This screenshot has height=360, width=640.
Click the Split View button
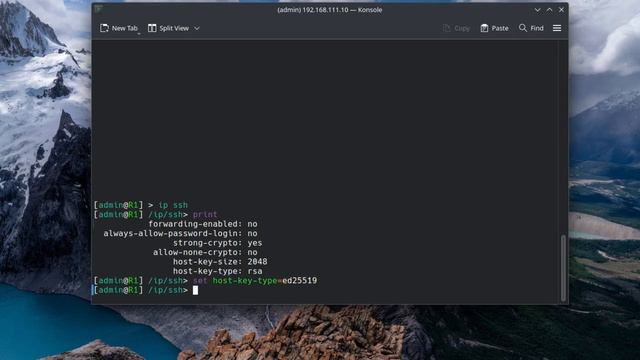click(169, 28)
